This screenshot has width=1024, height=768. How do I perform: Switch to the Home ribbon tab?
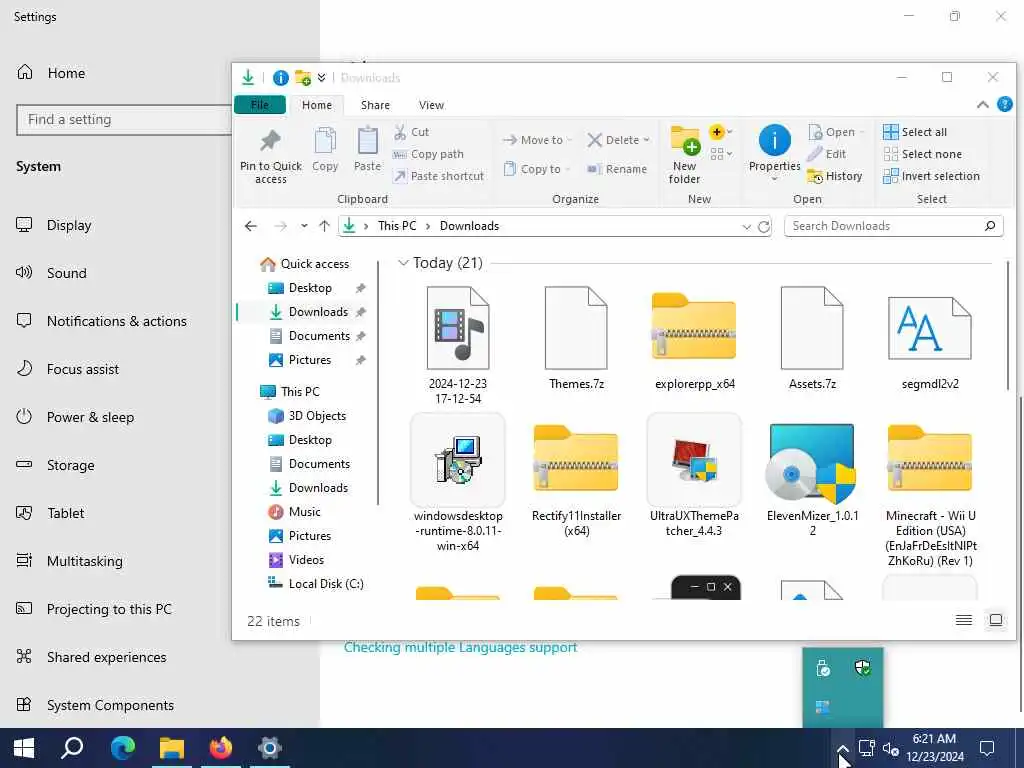317,104
